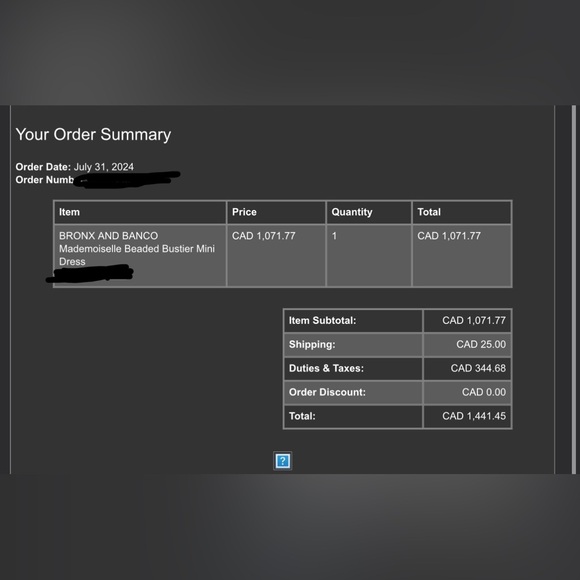Click the blue question mark image icon
The height and width of the screenshot is (580, 580).
coord(283,461)
